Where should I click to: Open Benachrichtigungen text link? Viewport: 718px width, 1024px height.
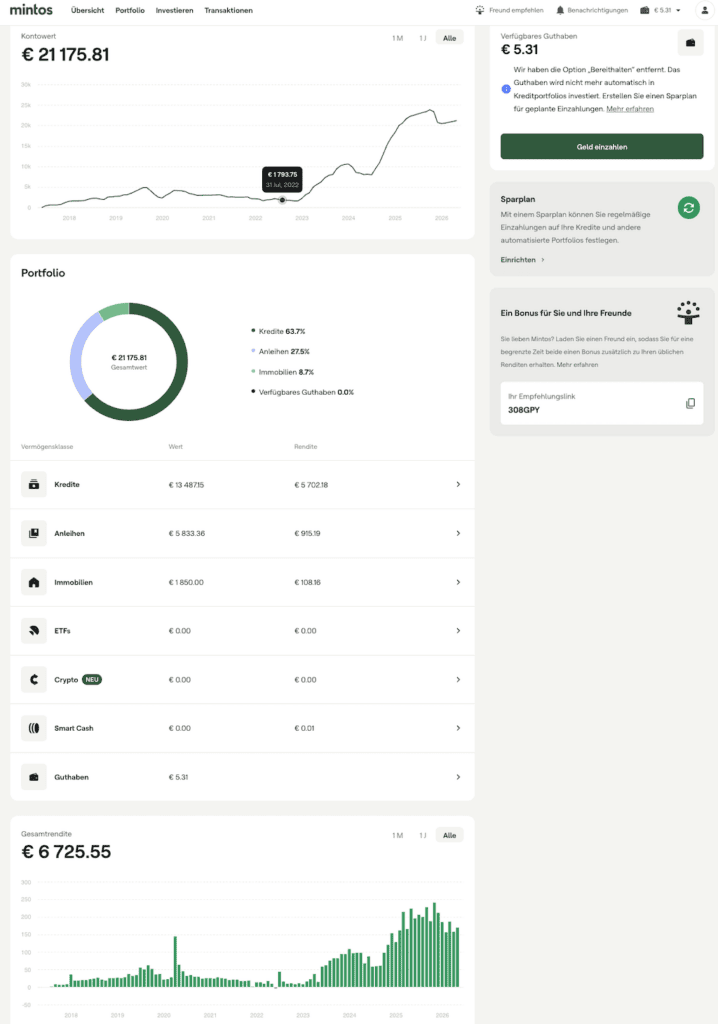597,10
